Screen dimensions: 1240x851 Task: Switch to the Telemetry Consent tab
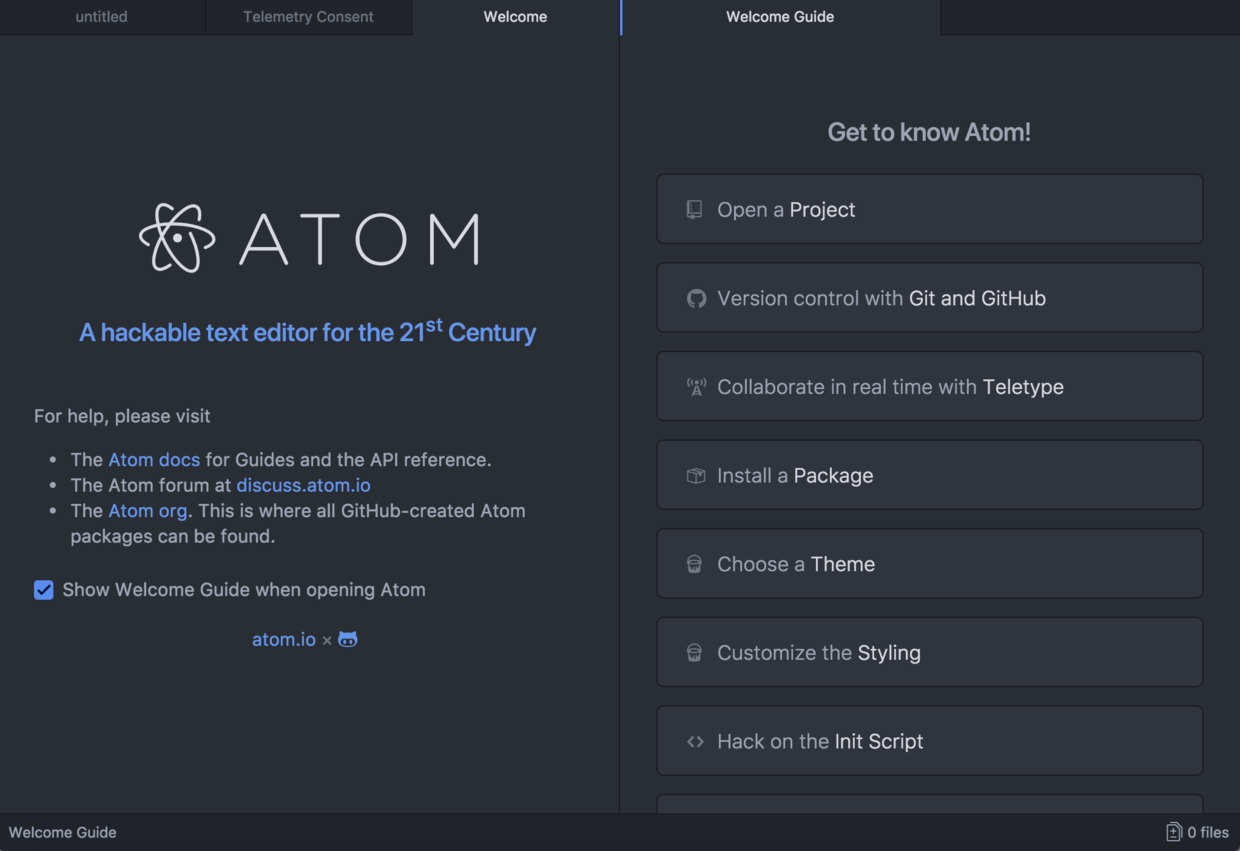pyautogui.click(x=308, y=17)
